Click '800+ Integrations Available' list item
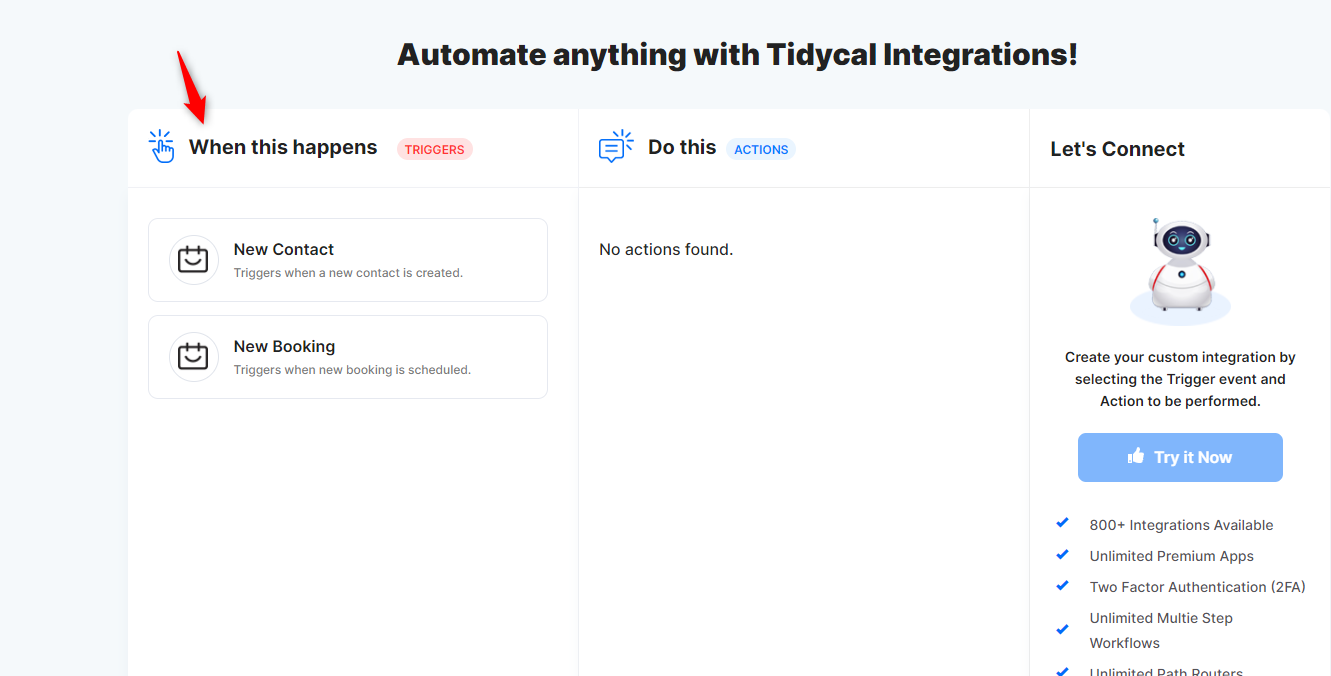Image resolution: width=1331 pixels, height=676 pixels. point(1181,525)
